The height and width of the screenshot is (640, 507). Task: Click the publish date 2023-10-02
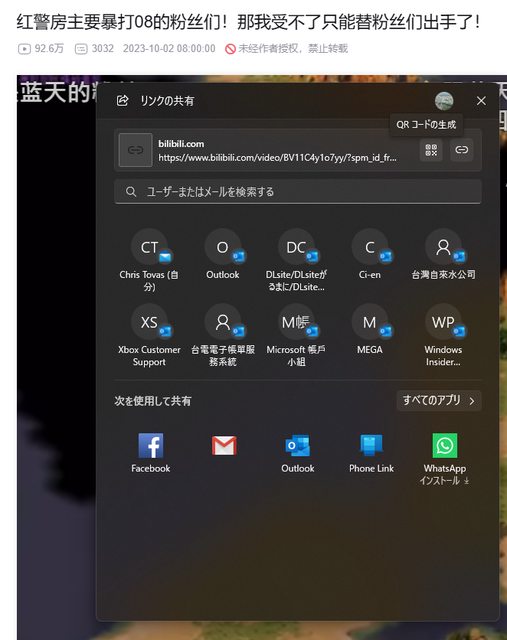point(169,49)
